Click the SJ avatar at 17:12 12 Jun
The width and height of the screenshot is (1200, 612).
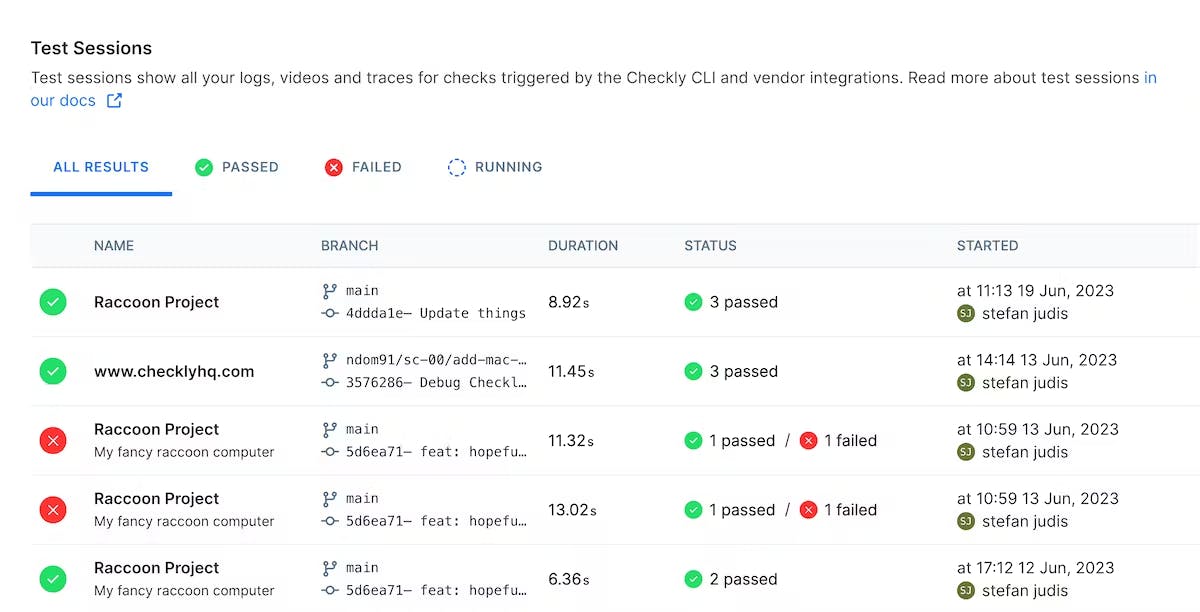(965, 590)
